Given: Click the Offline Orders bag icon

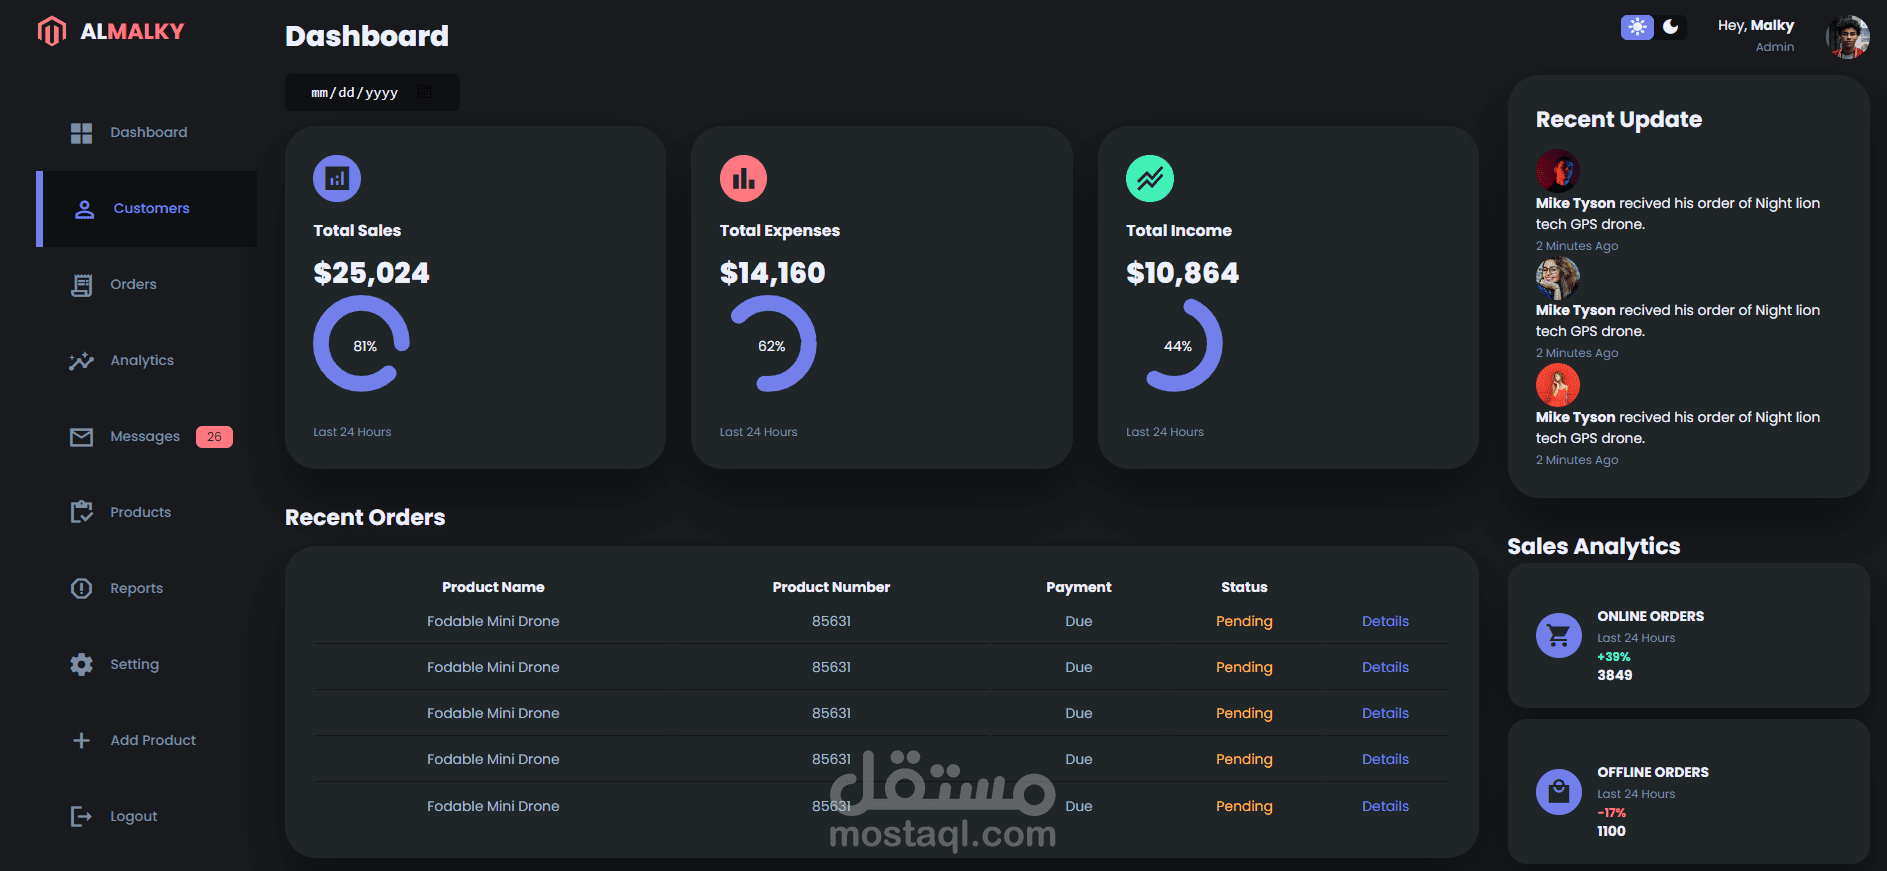Looking at the screenshot, I should [1559, 792].
